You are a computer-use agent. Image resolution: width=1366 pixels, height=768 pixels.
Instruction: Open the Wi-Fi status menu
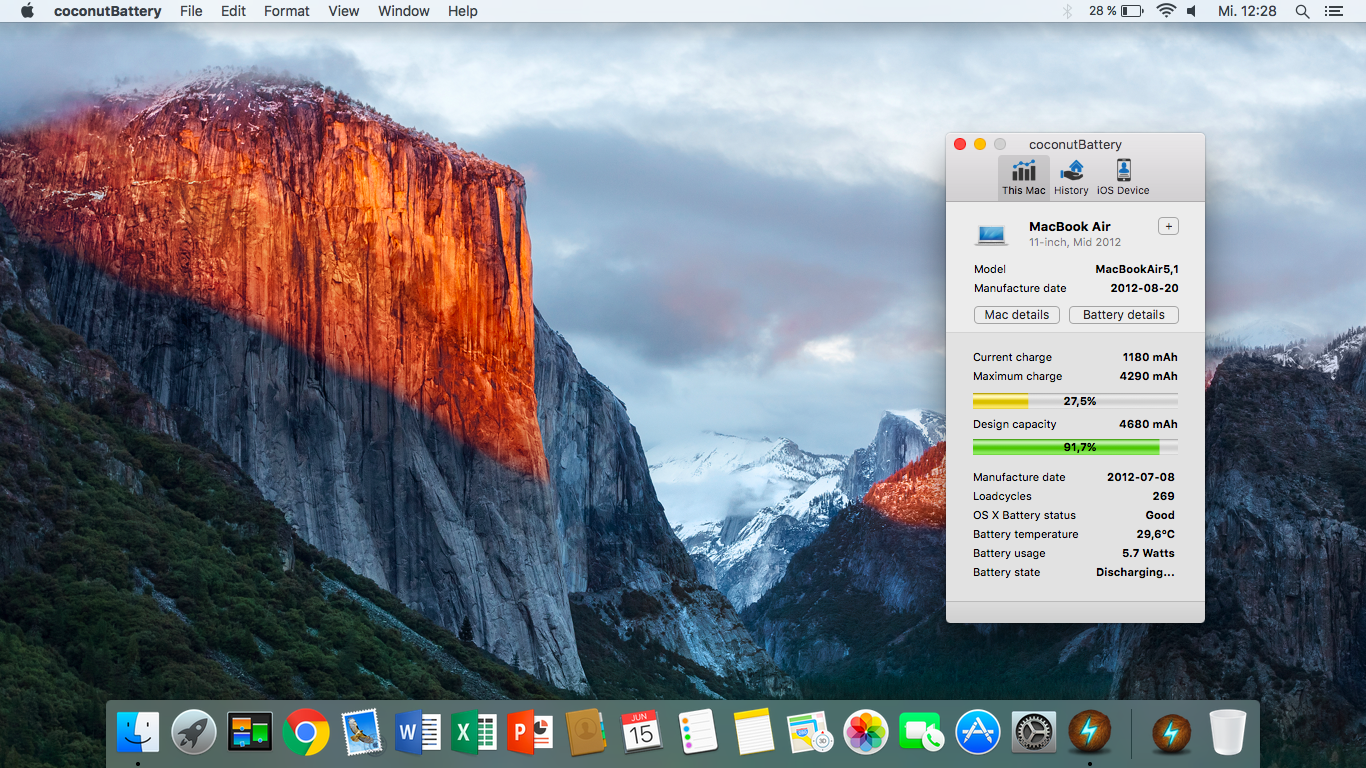(x=1166, y=11)
